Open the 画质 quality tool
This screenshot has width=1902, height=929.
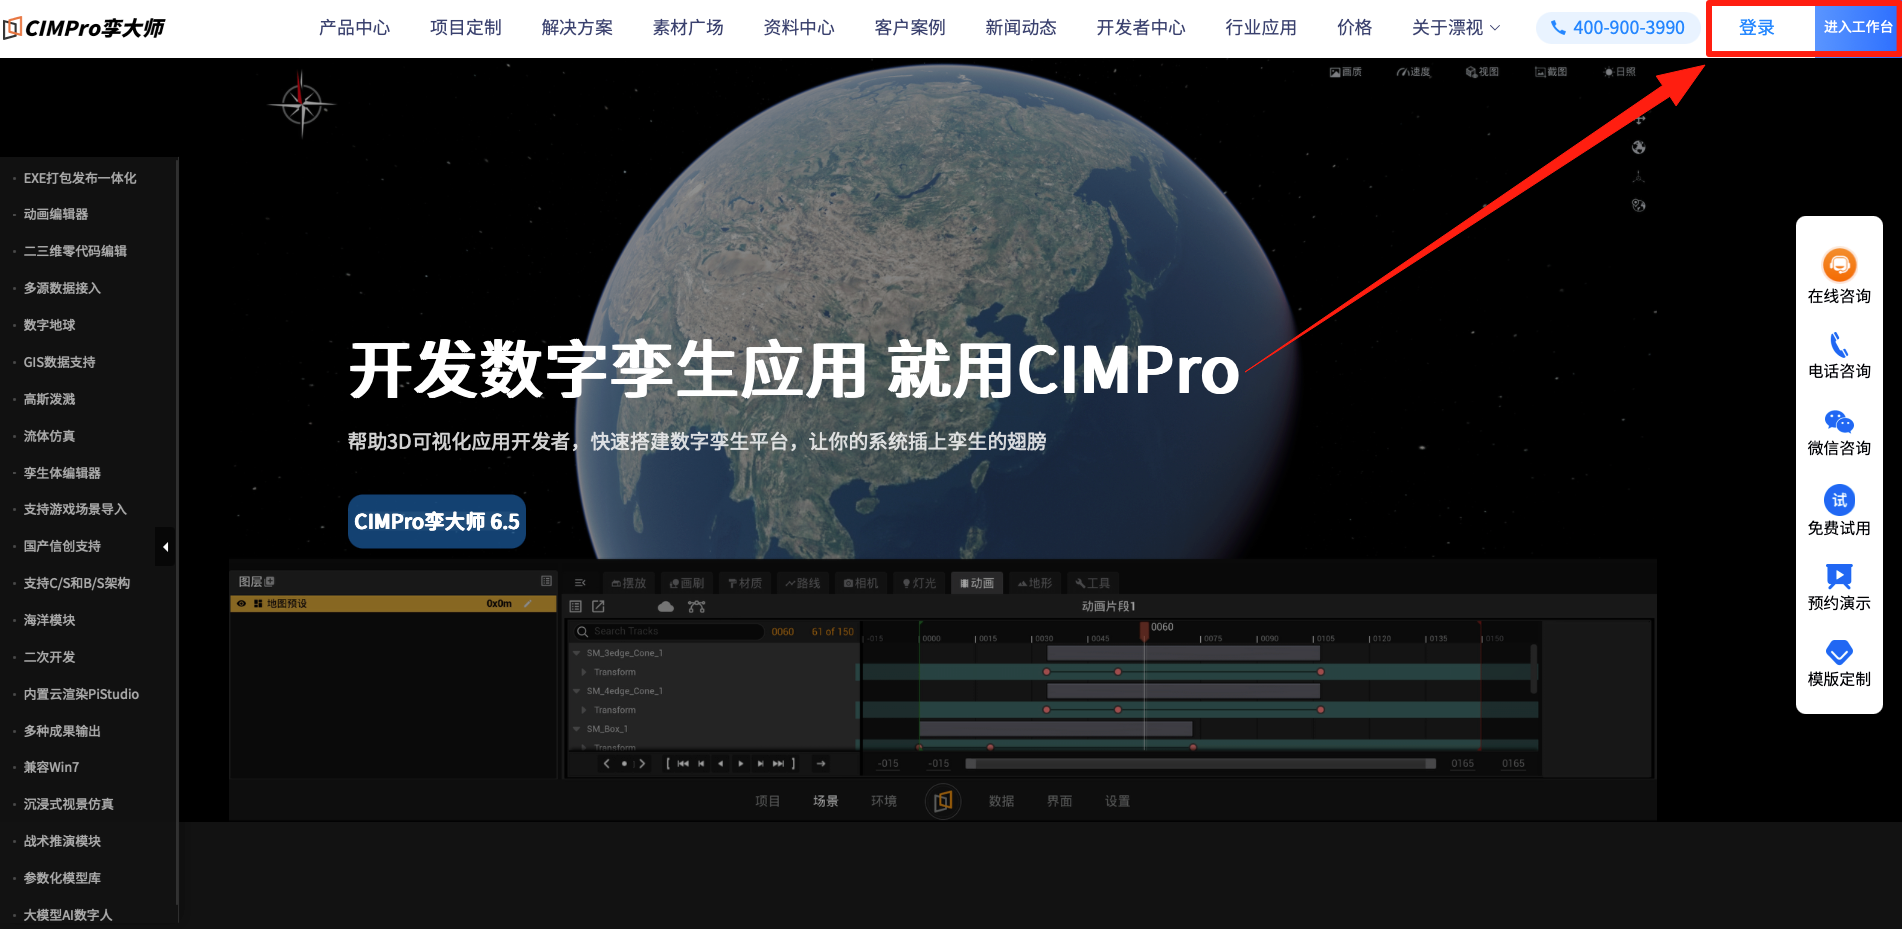(1346, 72)
